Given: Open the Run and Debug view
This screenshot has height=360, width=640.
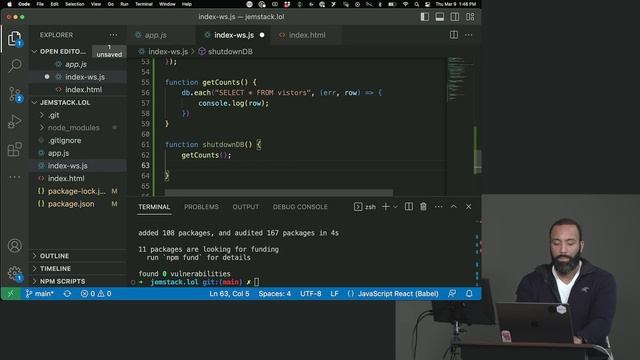Looking at the screenshot, I should tap(15, 122).
